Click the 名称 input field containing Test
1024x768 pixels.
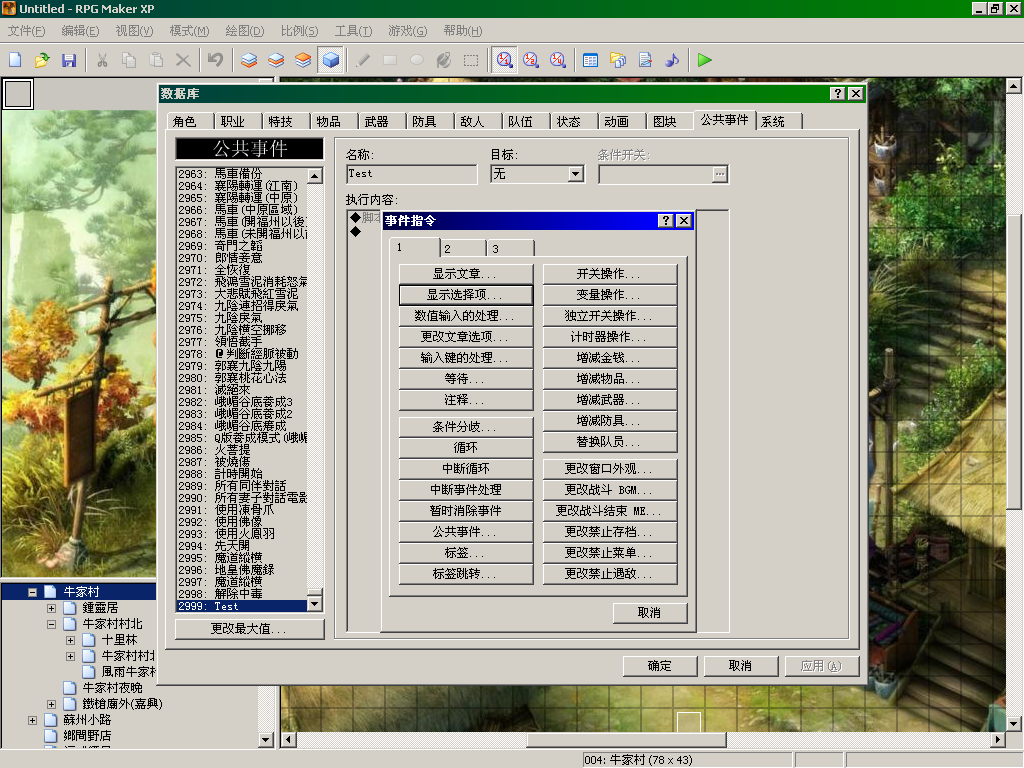pos(411,174)
